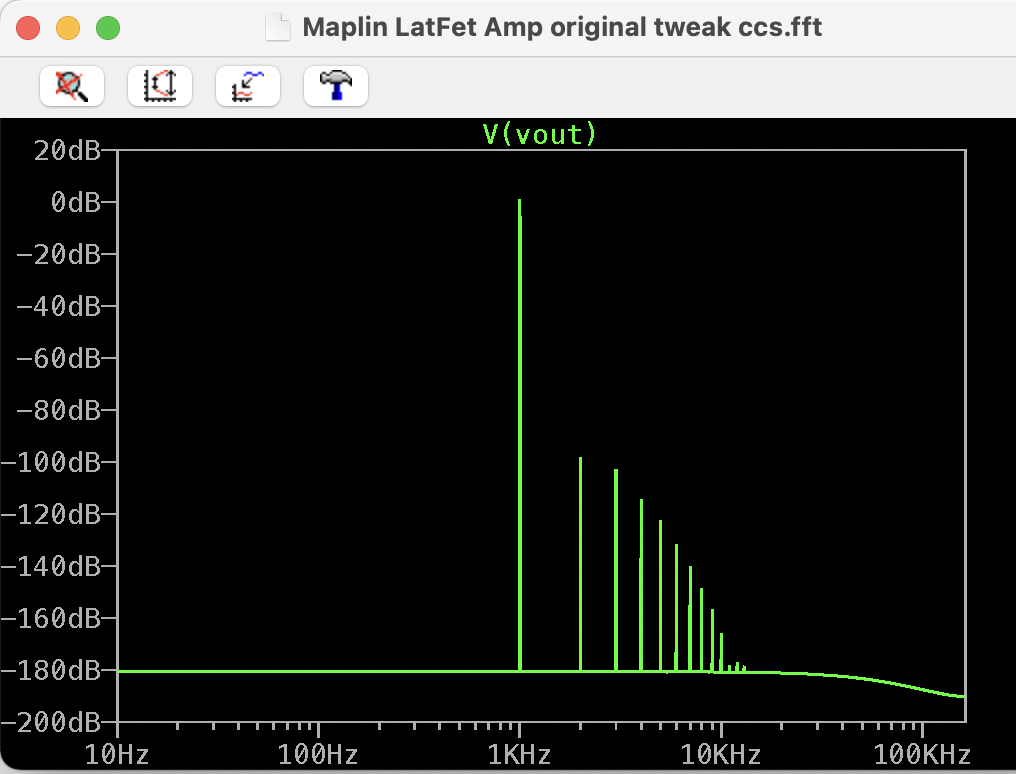Viewport: 1016px width, 774px height.
Task: Click the -200dB axis label
Action: click(x=51, y=722)
